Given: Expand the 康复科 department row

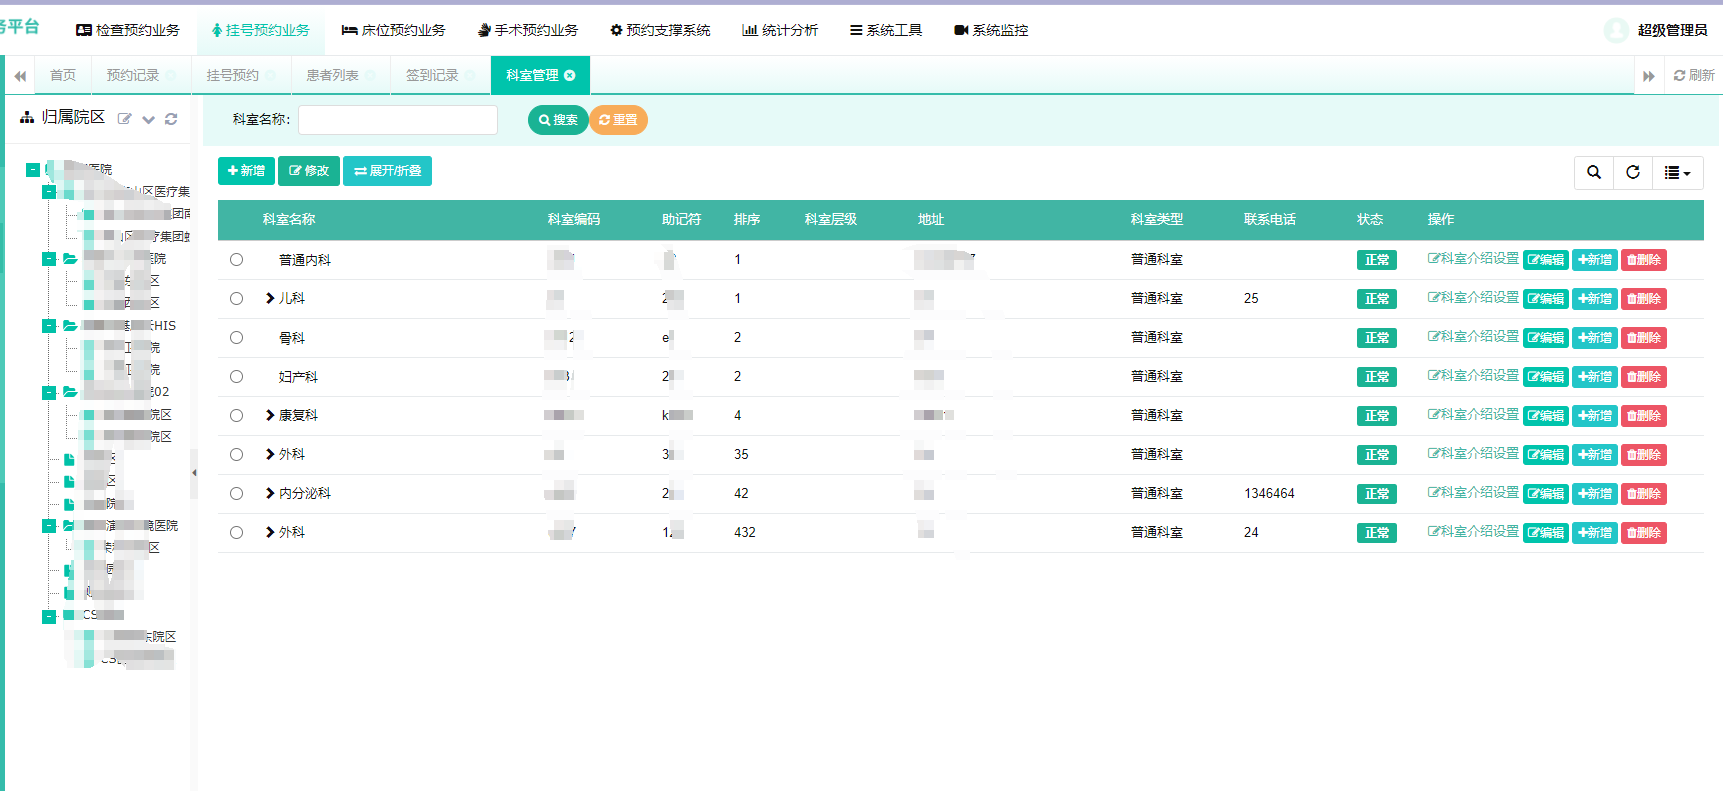Looking at the screenshot, I should pos(270,415).
